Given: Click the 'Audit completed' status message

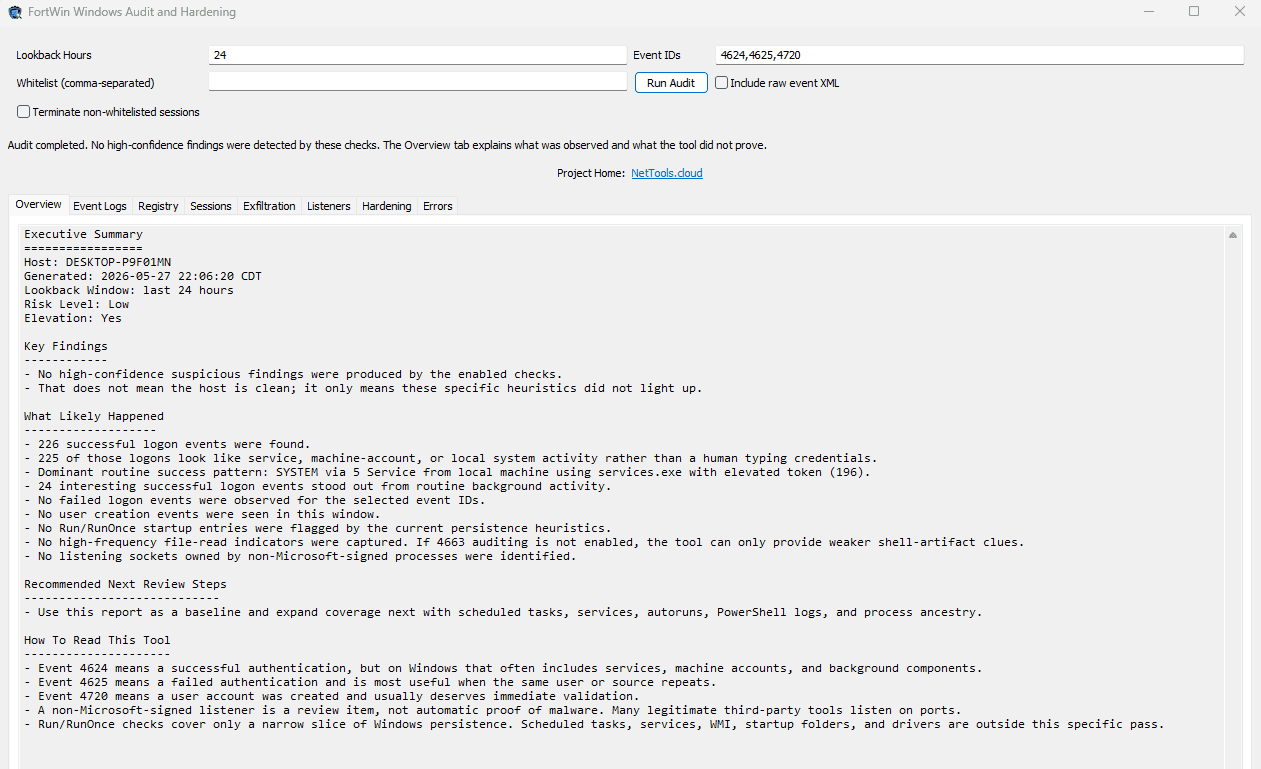Looking at the screenshot, I should pos(388,145).
